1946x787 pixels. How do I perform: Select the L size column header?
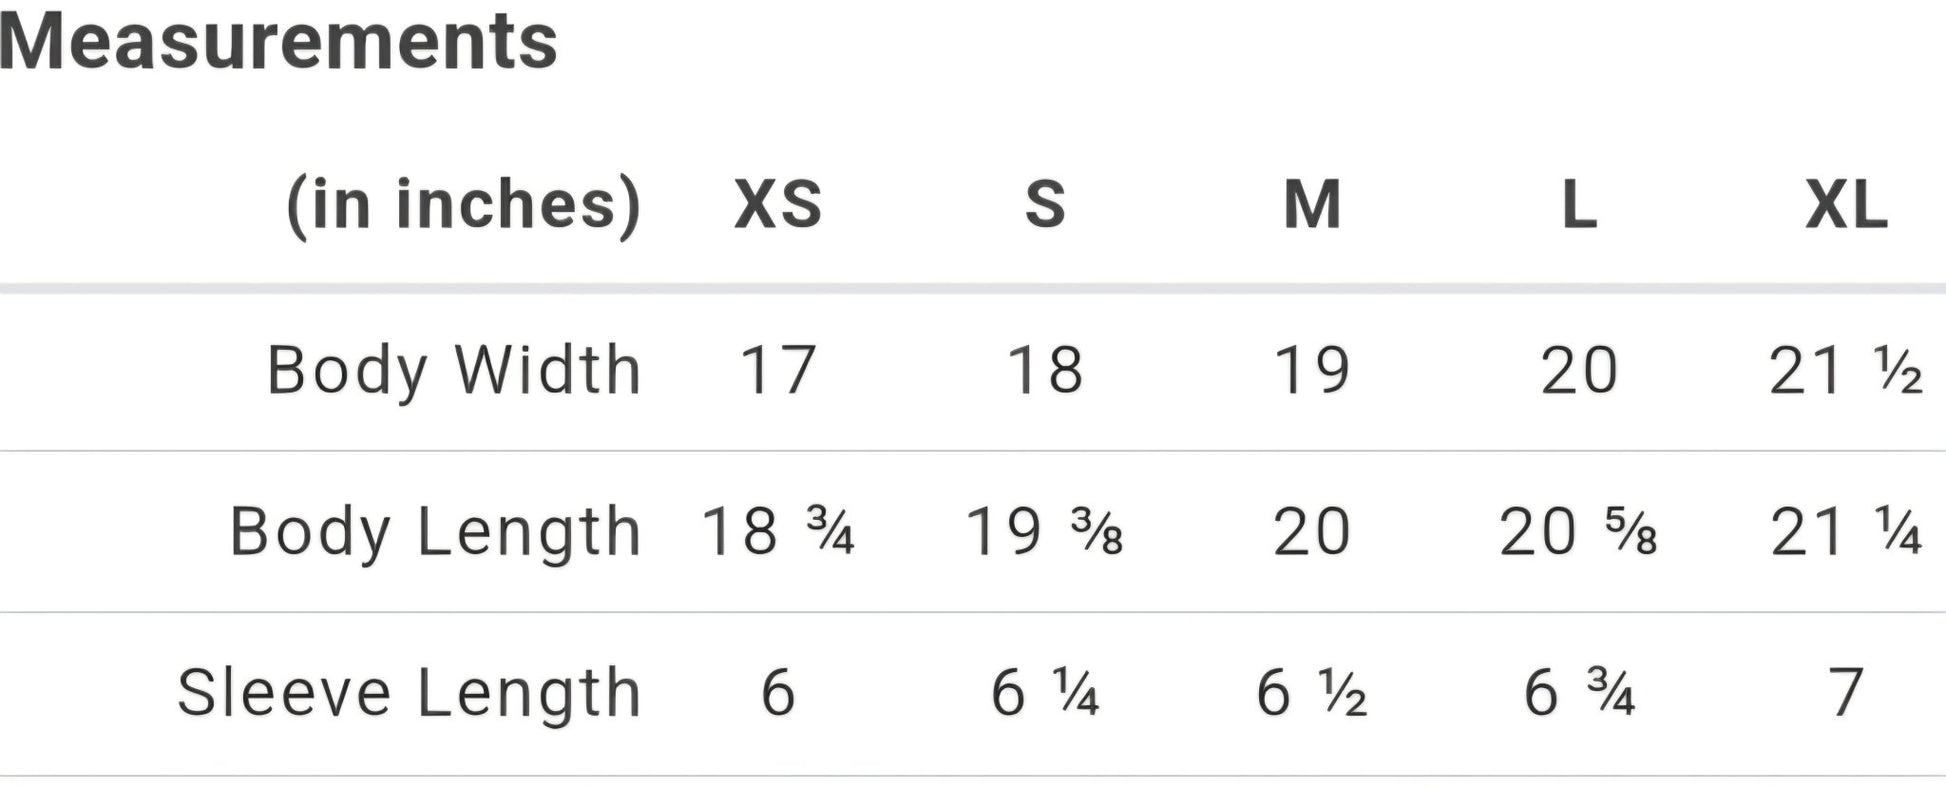coord(1579,205)
